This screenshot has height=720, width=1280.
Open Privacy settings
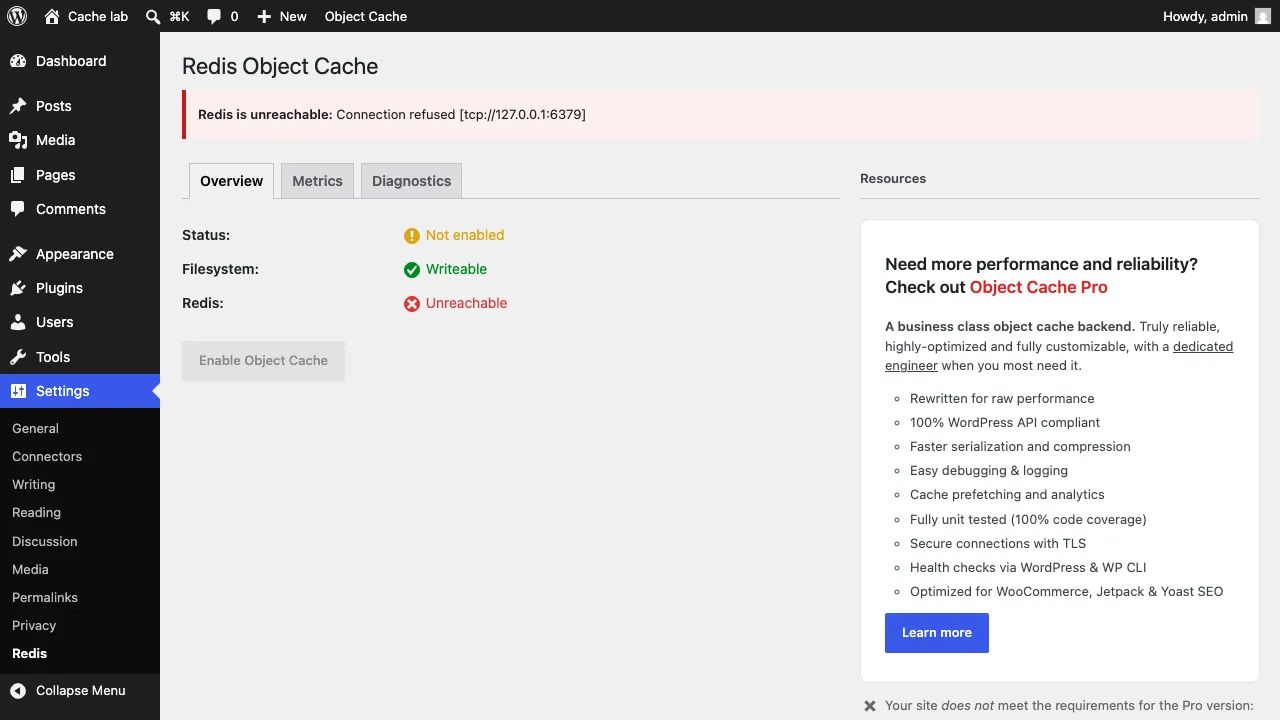[x=34, y=625]
